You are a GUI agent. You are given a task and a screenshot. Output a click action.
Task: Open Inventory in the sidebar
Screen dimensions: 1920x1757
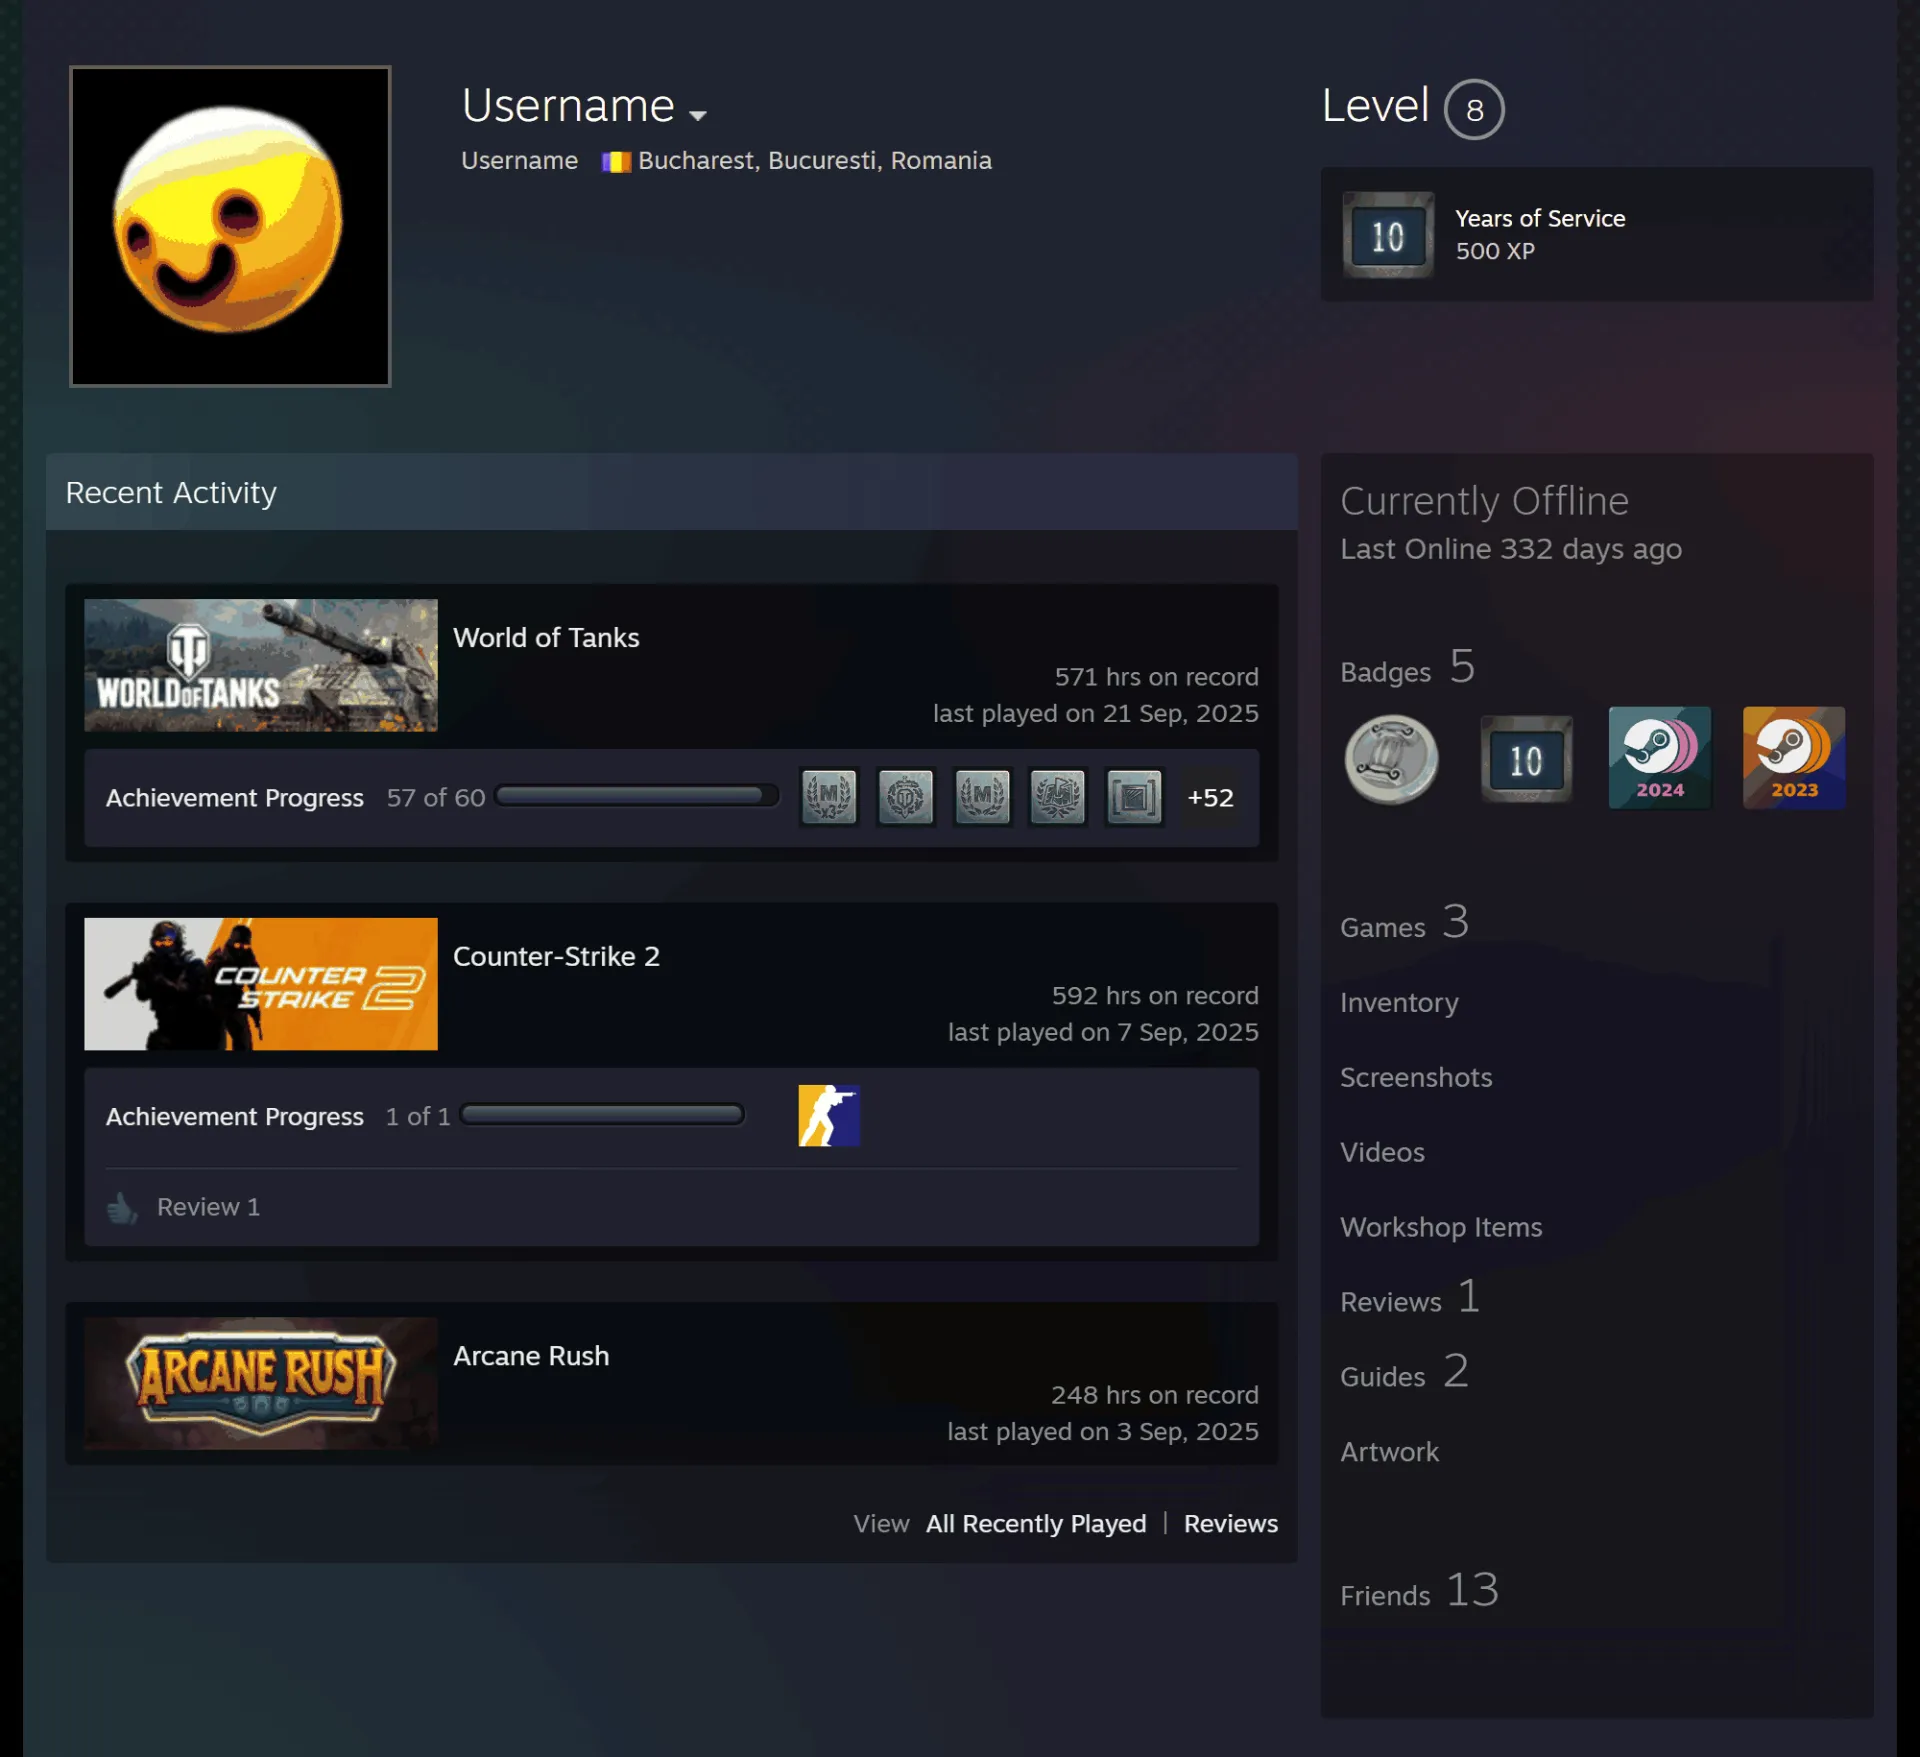click(x=1399, y=1002)
